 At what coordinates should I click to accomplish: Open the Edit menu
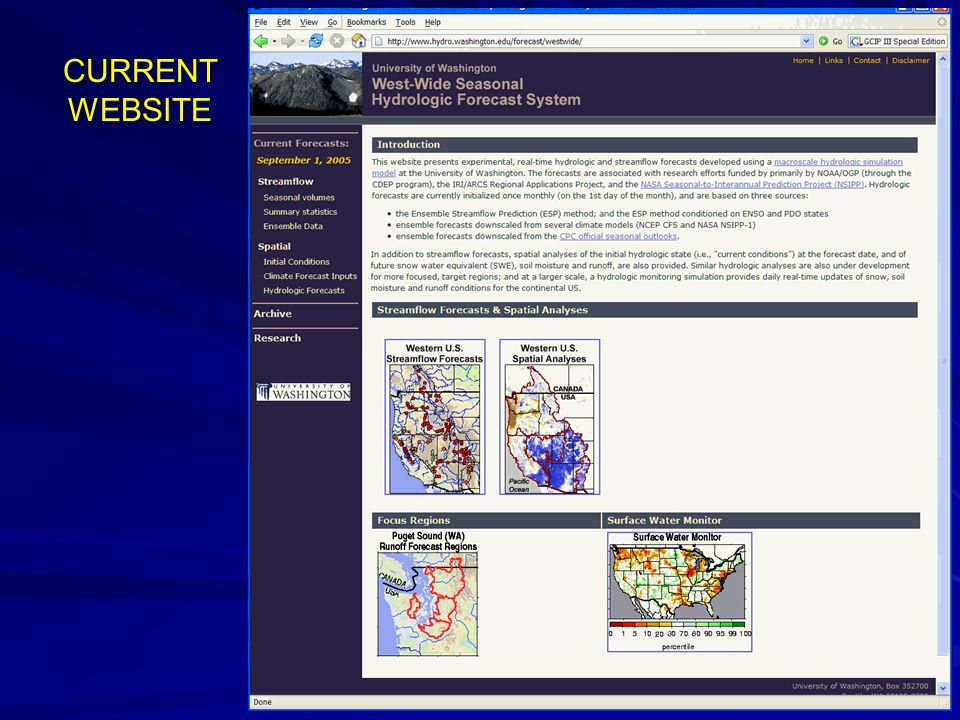283,22
